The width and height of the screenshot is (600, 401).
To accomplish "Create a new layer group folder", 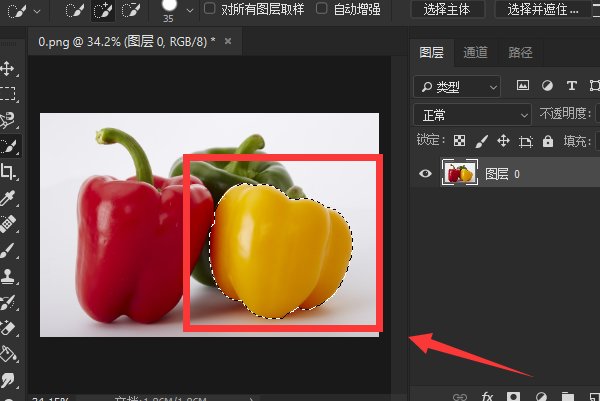I will click(567, 396).
